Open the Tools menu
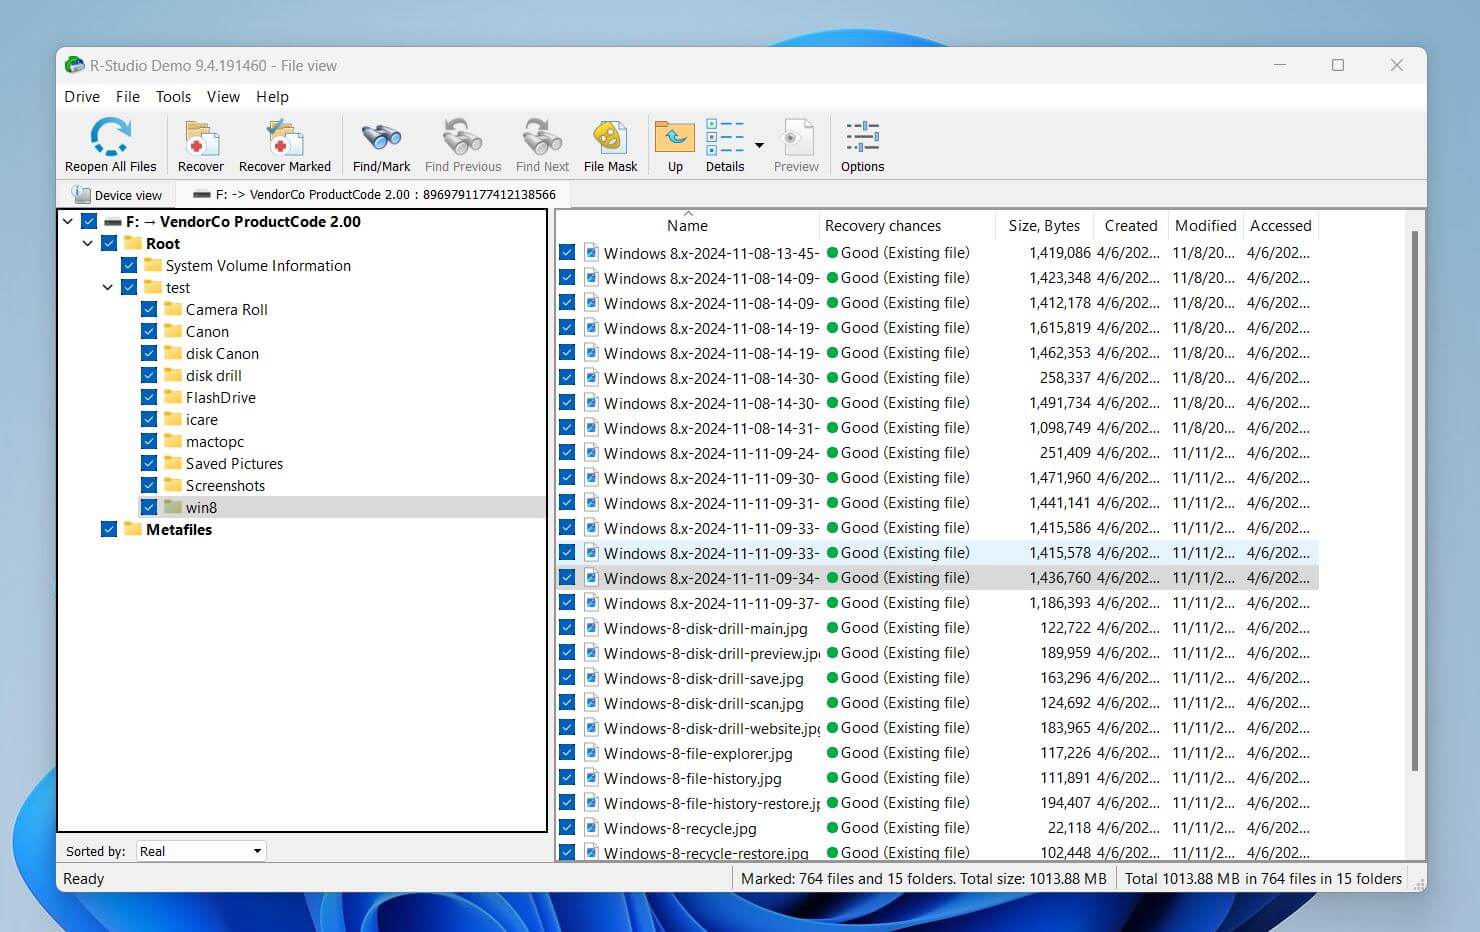The image size is (1480, 932). [173, 97]
